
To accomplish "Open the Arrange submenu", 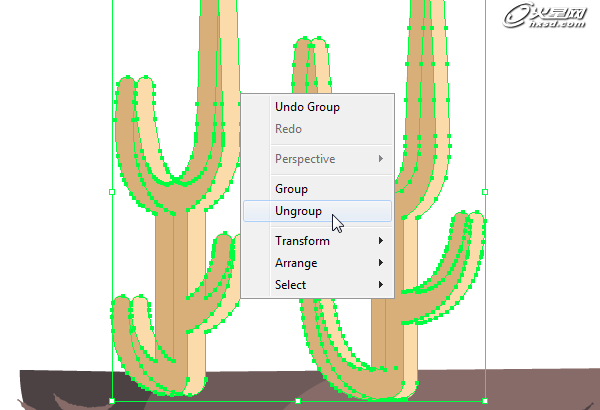I will coord(317,263).
